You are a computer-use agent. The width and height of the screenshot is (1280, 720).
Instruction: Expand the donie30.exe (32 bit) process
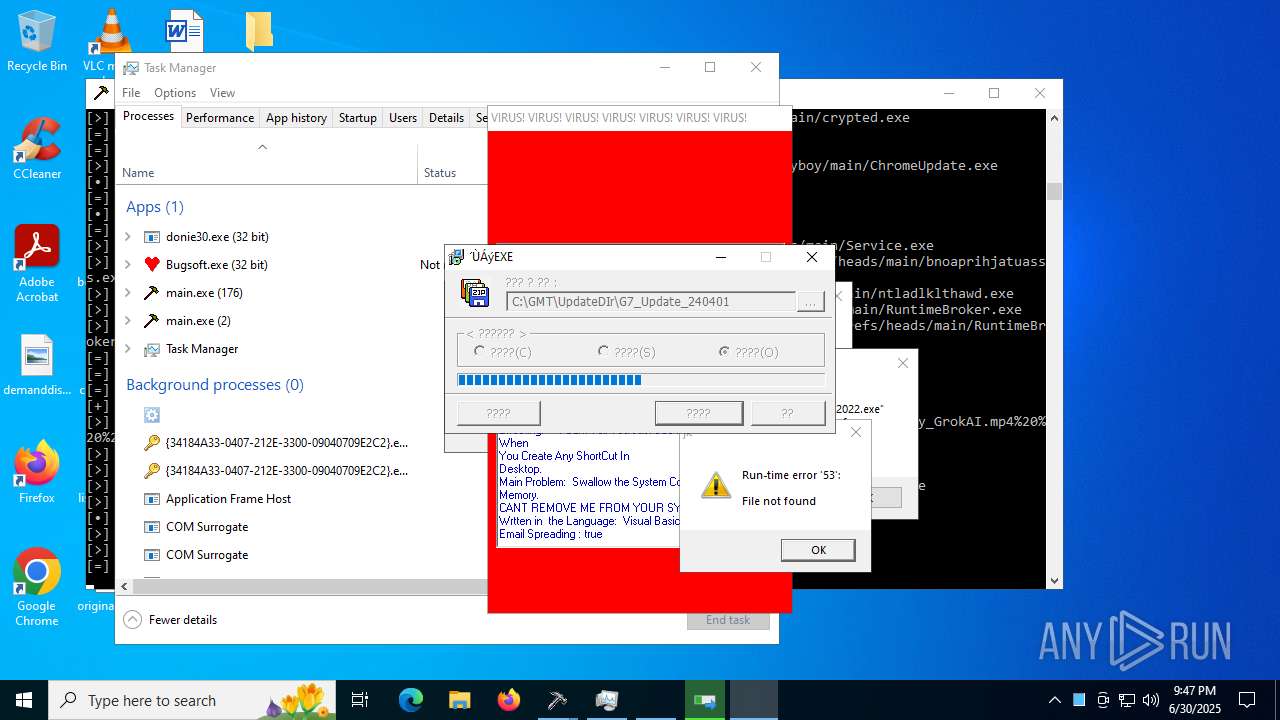[127, 237]
